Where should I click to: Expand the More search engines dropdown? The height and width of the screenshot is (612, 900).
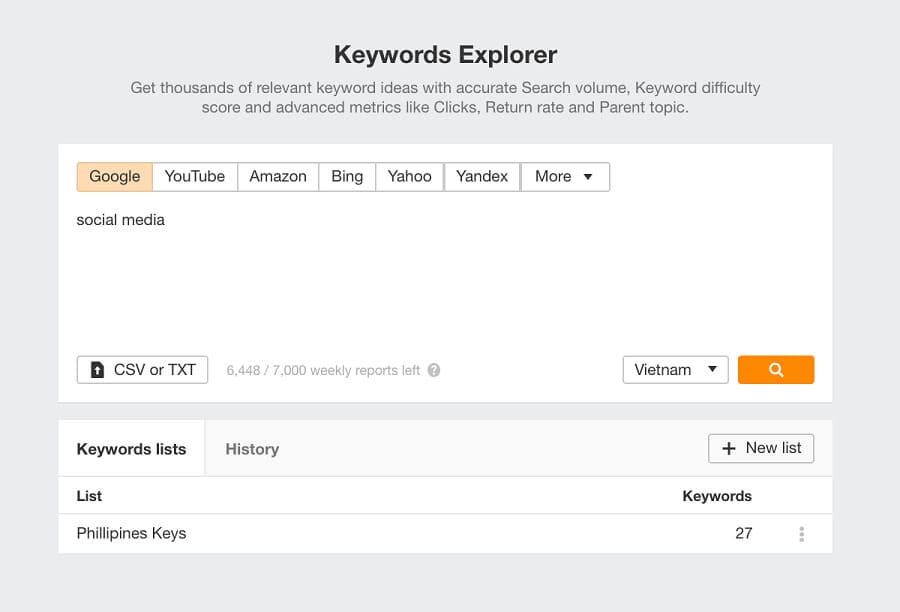tap(564, 177)
